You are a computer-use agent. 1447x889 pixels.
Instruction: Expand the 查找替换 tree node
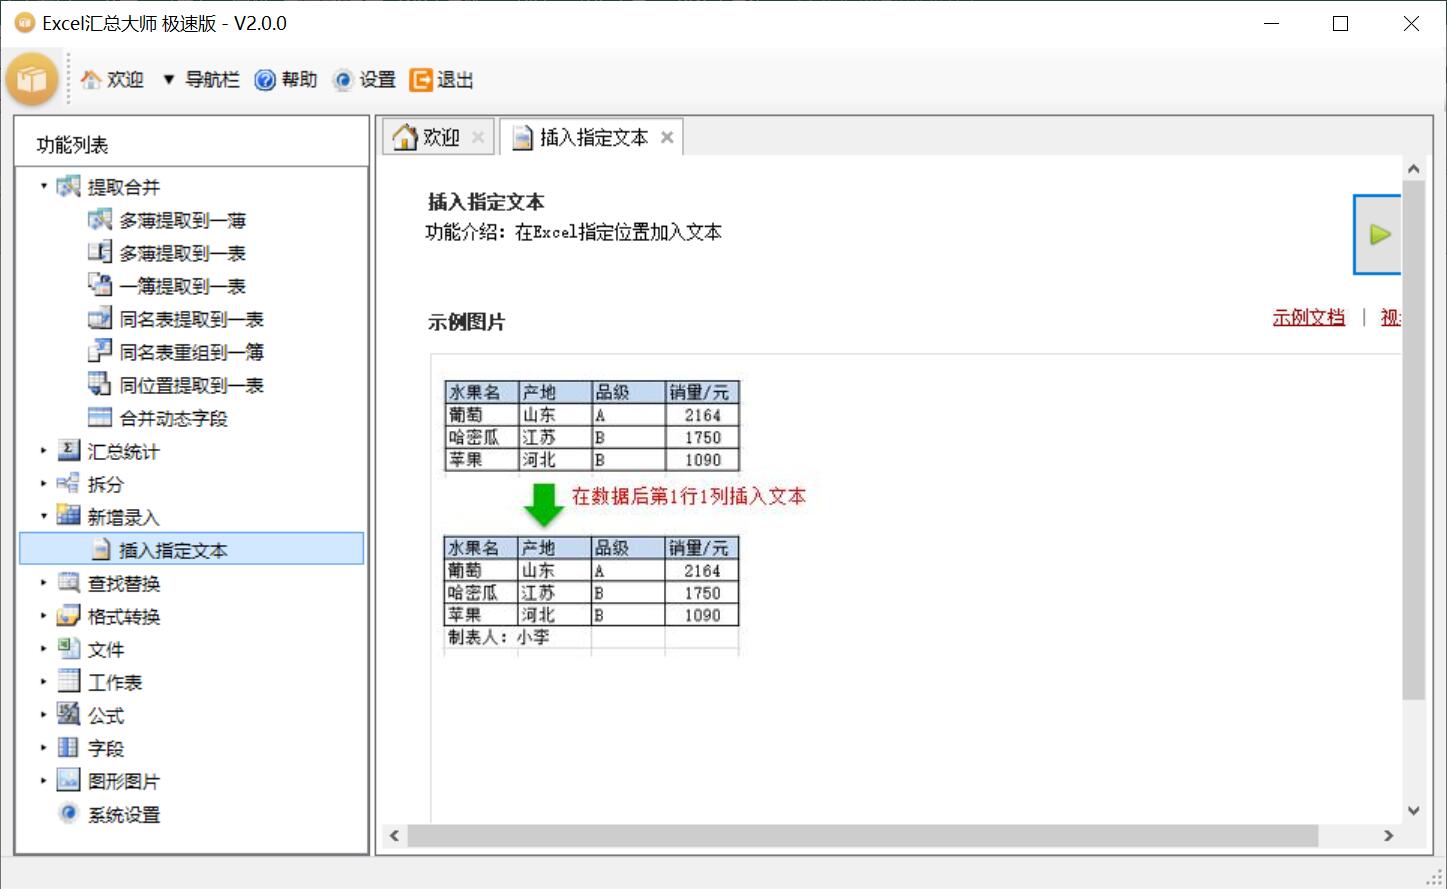click(x=44, y=583)
